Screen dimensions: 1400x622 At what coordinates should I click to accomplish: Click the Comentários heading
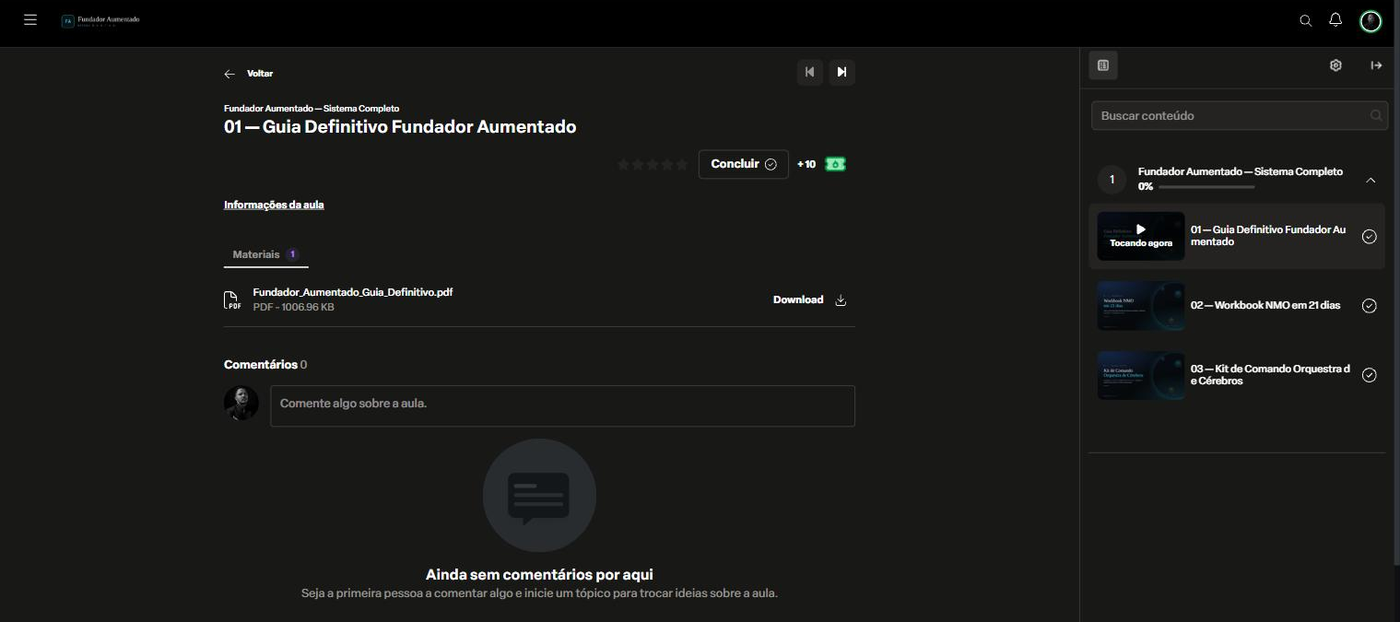265,365
